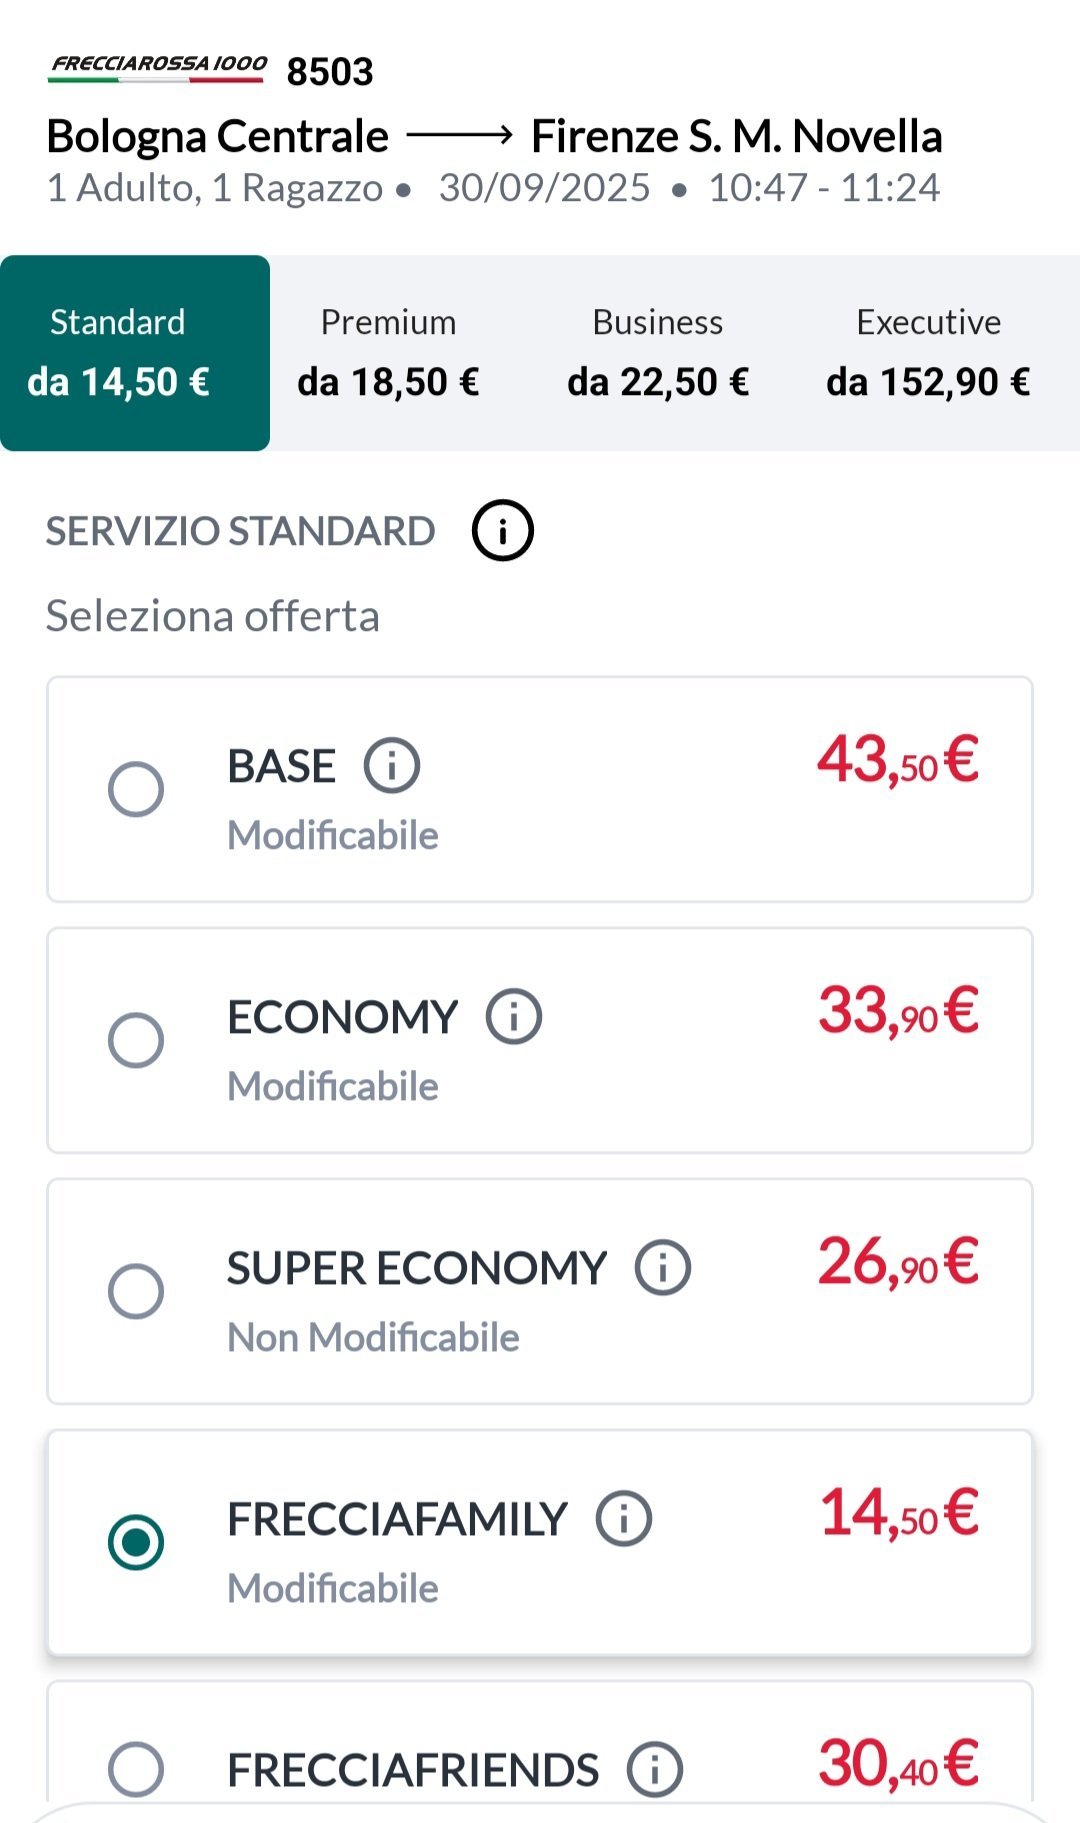Tap the 26,90€ Super Economy price
This screenshot has width=1080, height=1823.
point(897,1262)
